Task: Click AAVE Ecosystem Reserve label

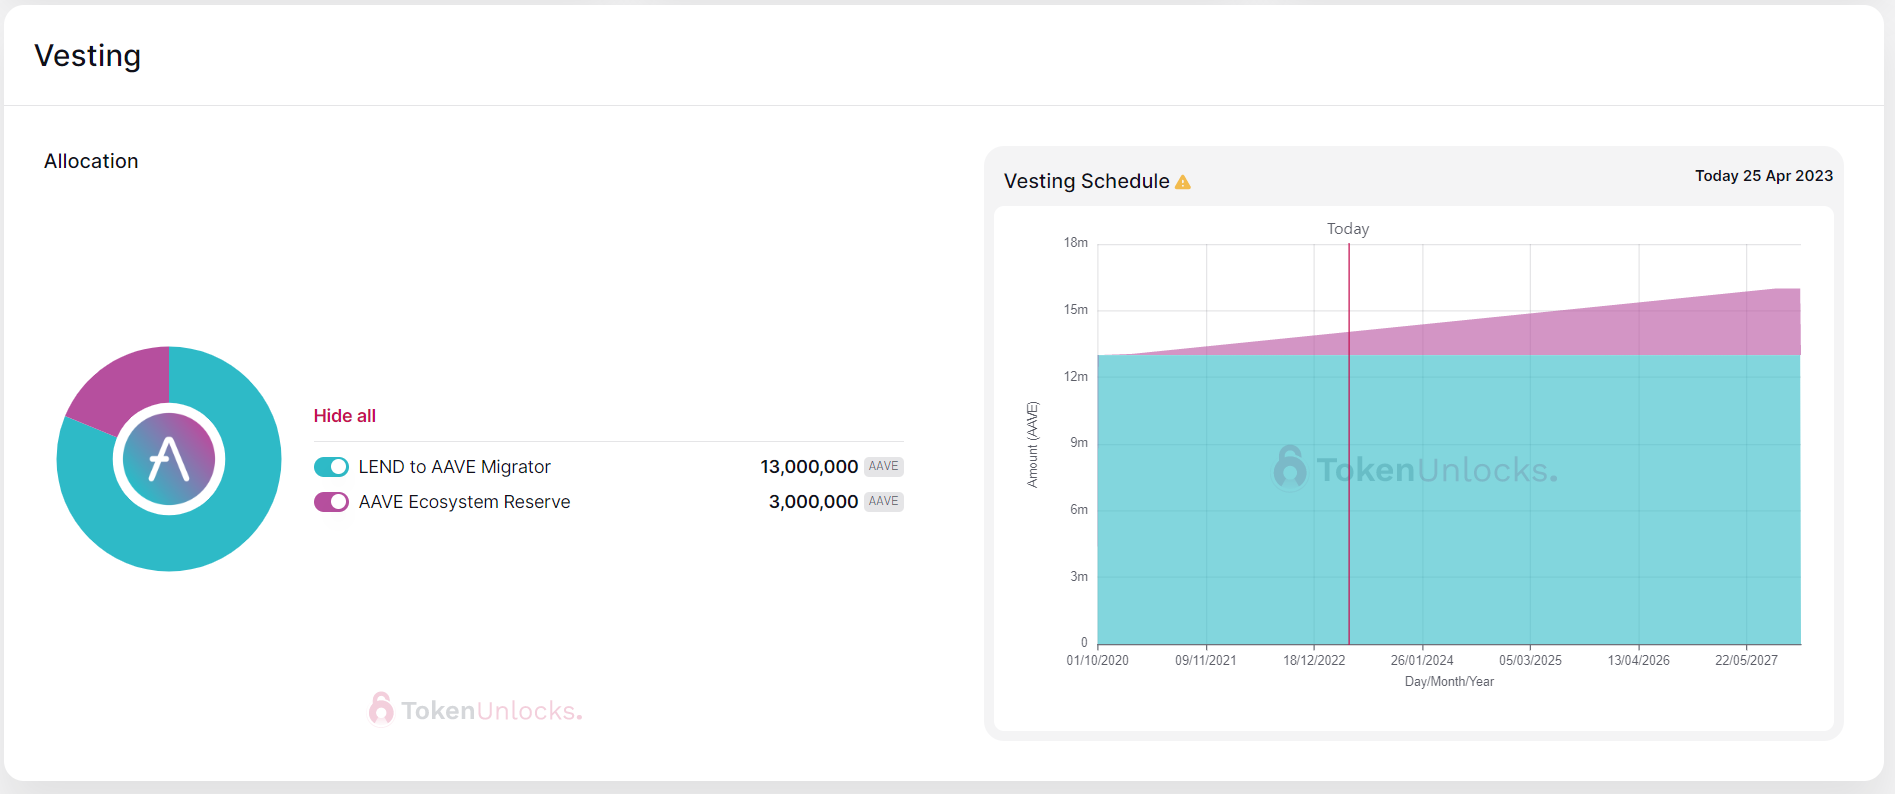Action: (x=464, y=502)
